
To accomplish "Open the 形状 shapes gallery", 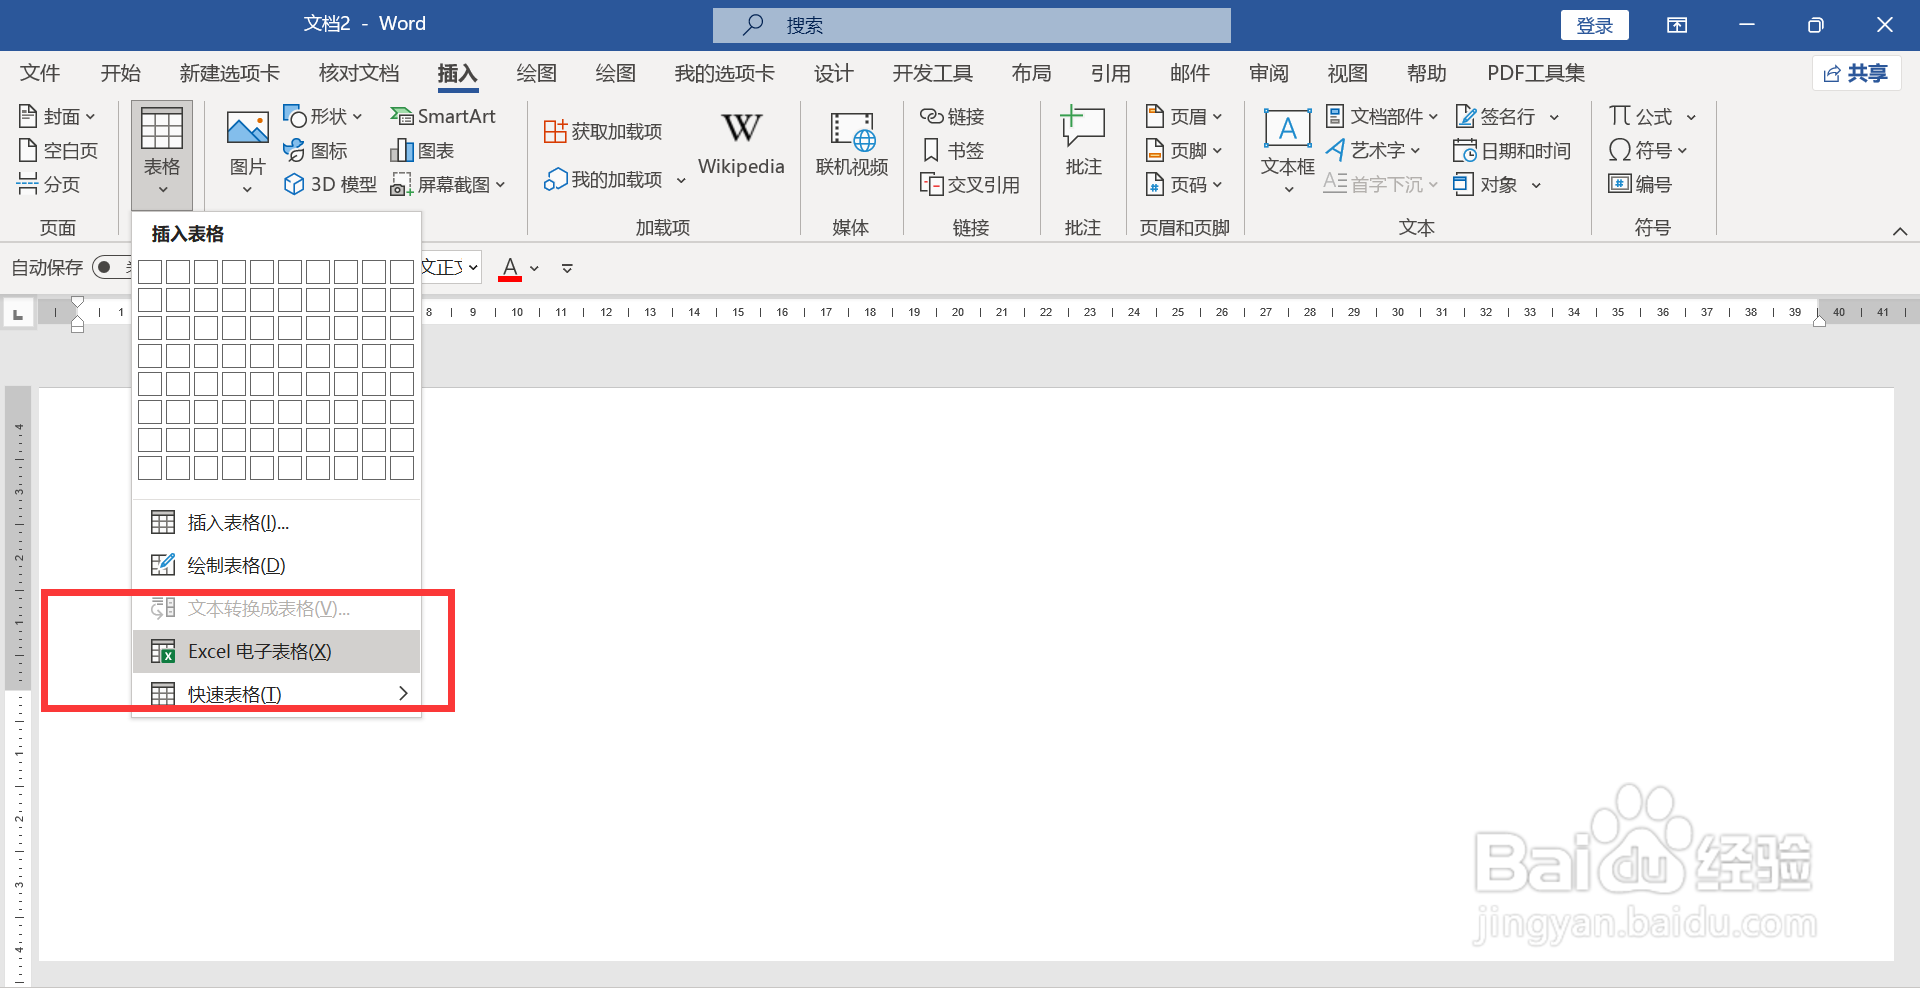I will tap(323, 117).
